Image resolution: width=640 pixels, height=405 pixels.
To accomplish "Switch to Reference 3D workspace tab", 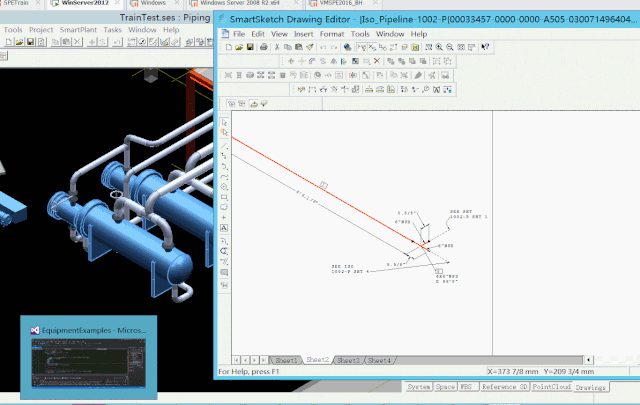I will pos(504,387).
